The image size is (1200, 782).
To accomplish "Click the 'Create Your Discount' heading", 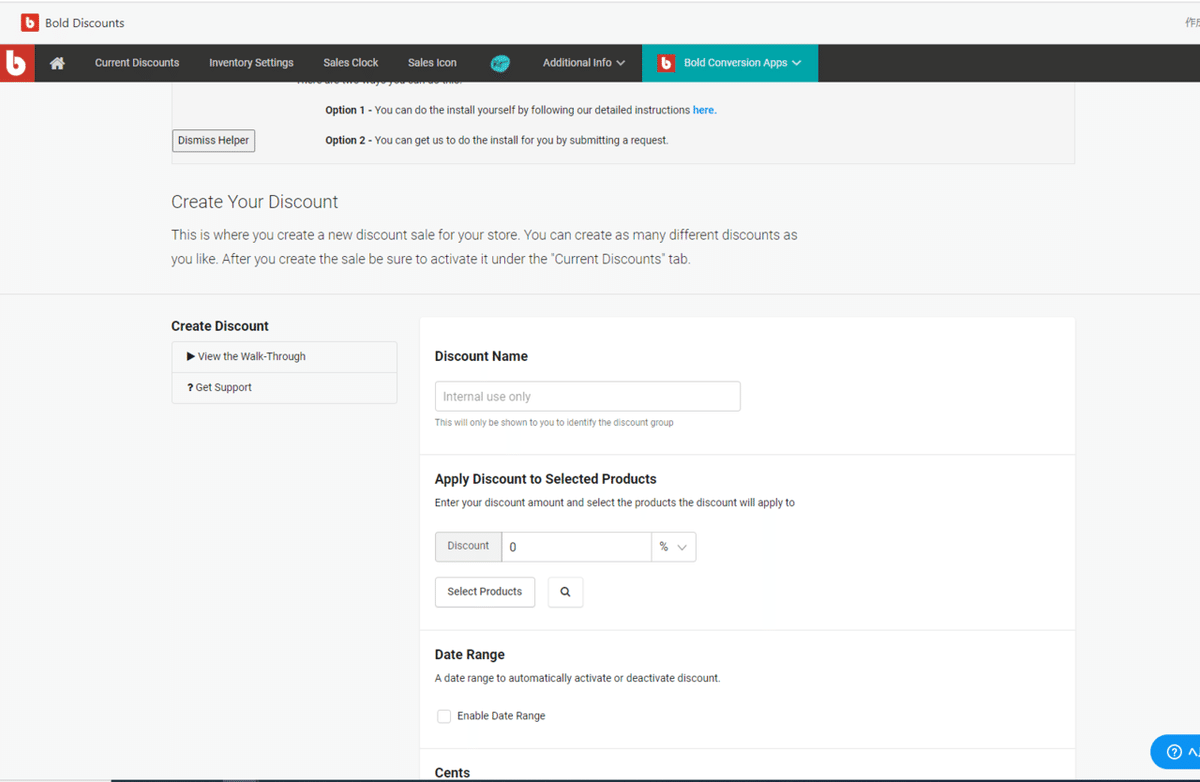I will [255, 202].
